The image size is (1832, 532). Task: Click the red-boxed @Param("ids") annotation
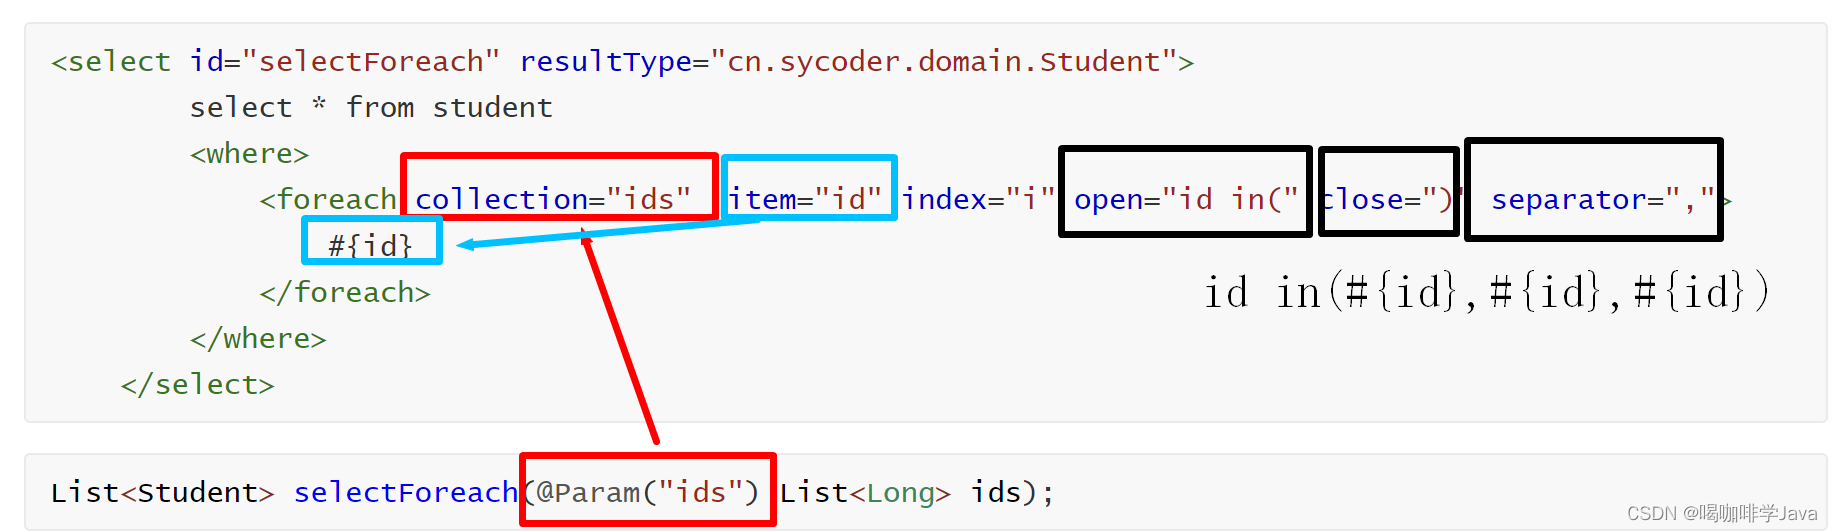648,490
